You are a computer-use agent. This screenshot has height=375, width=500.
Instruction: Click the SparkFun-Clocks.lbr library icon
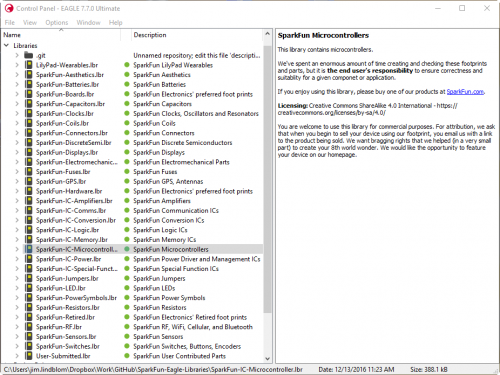29,113
